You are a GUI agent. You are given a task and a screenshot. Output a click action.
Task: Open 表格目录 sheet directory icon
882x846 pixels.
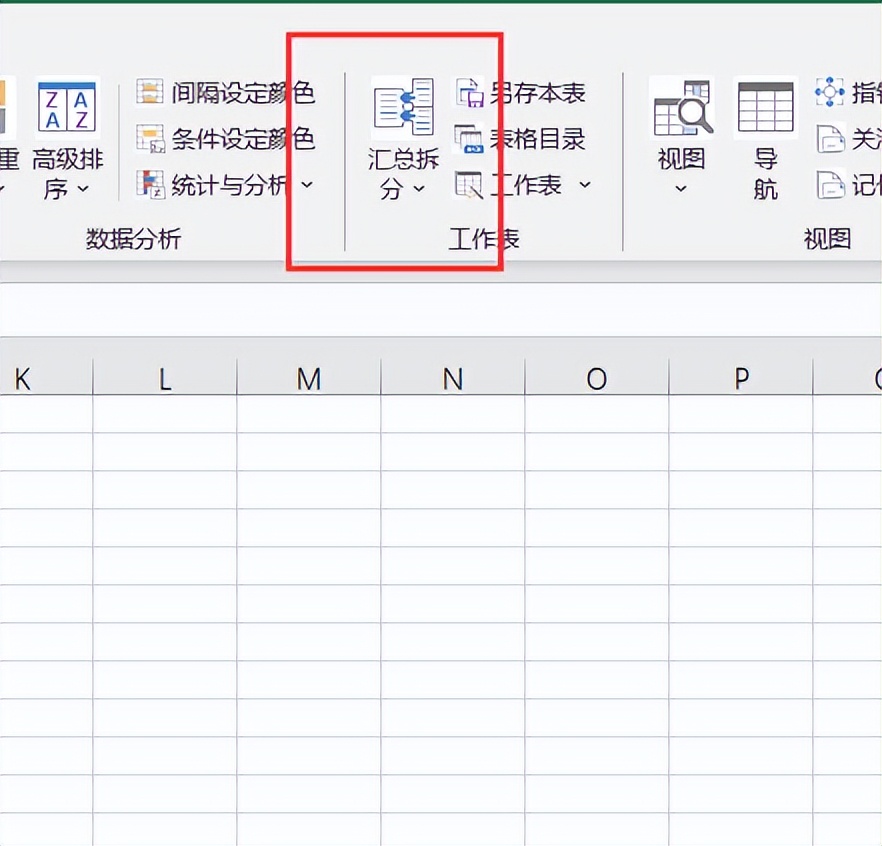click(x=469, y=138)
